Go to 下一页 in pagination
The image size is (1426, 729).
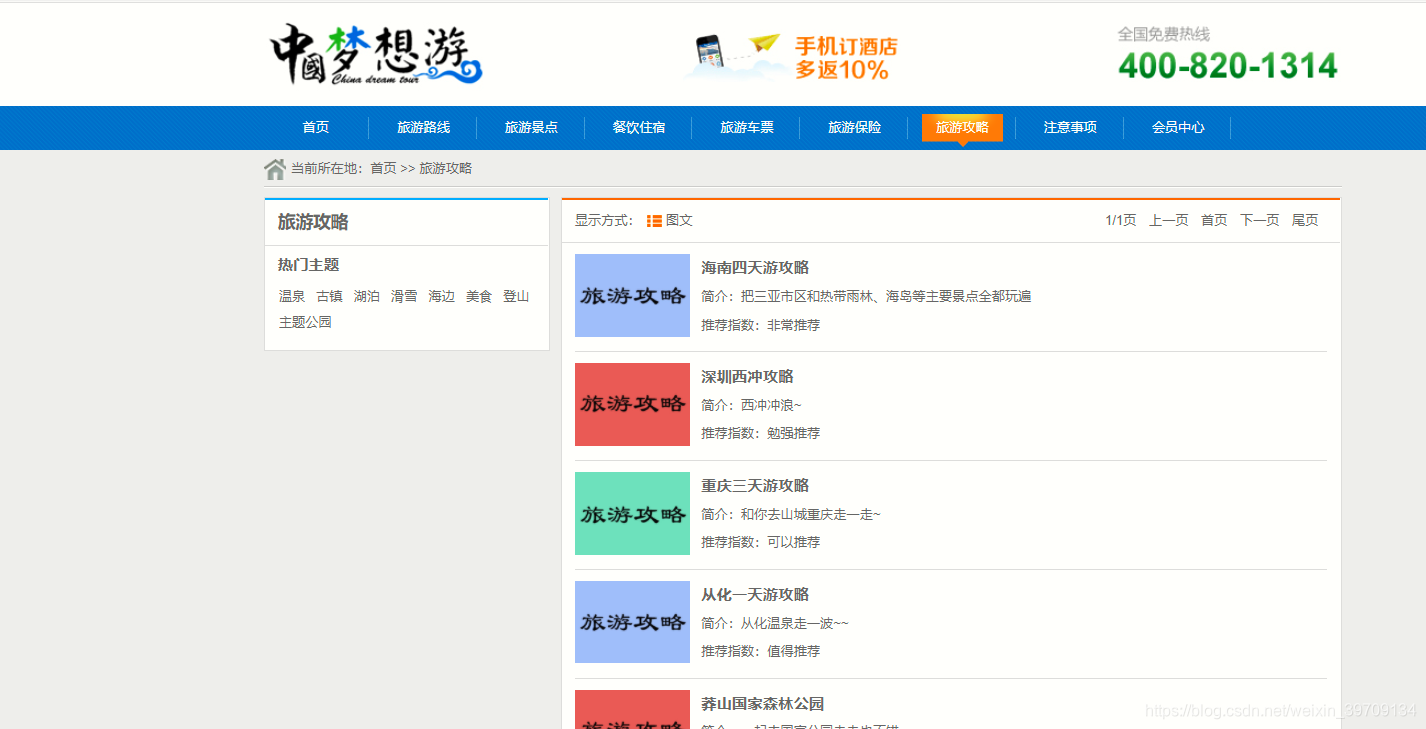pos(1259,221)
